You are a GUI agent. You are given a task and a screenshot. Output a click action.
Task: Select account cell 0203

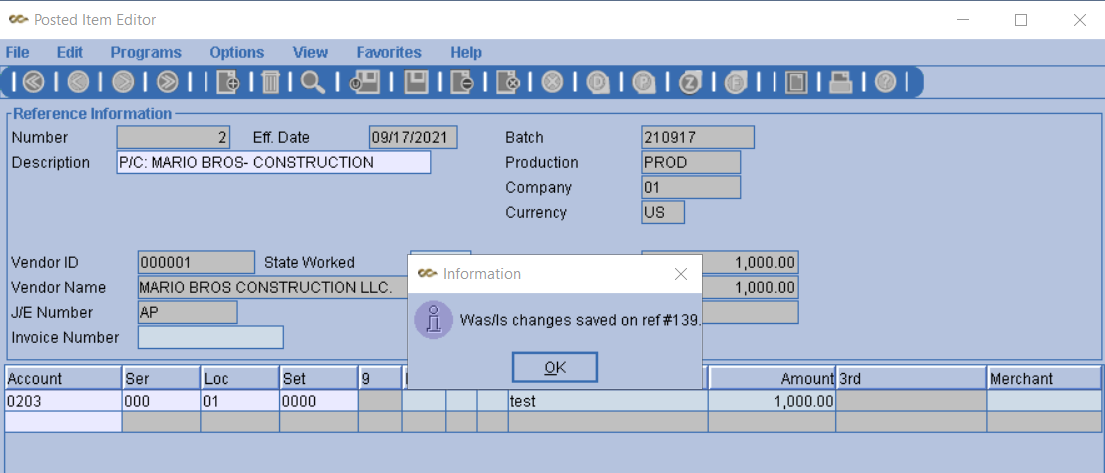tap(63, 401)
